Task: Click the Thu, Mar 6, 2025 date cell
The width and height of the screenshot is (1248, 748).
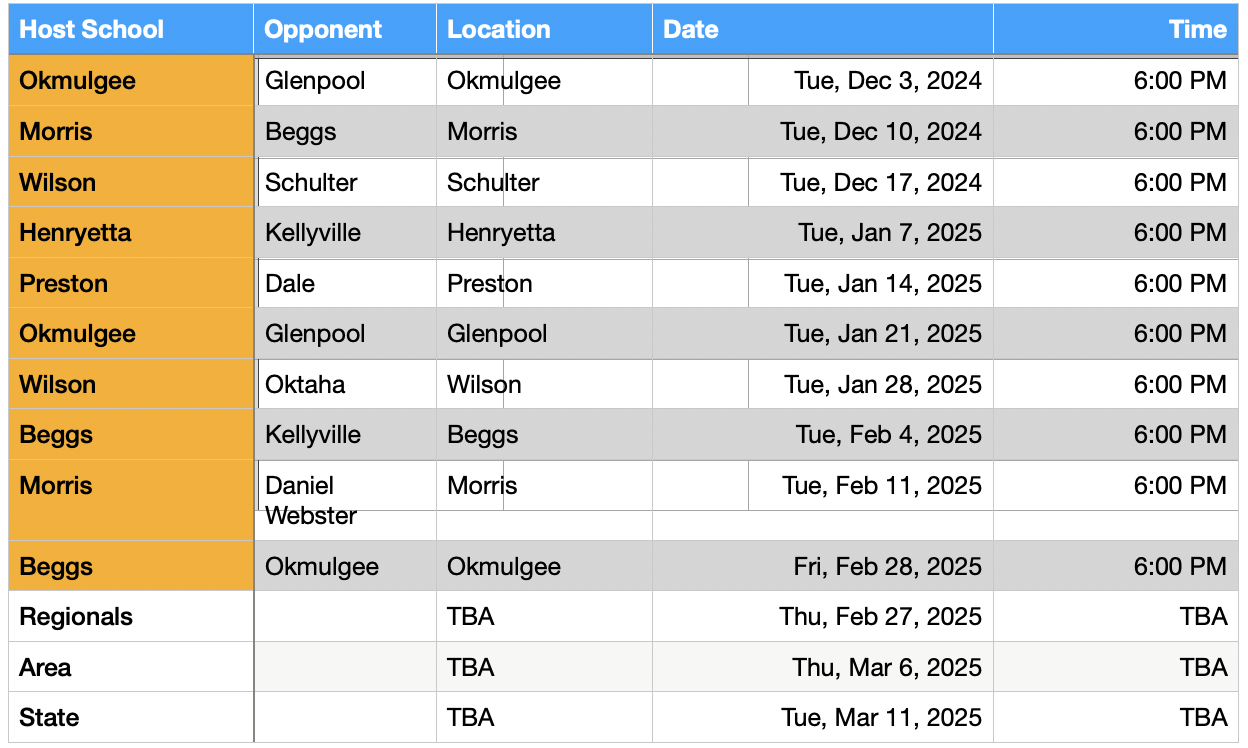Action: coord(823,667)
